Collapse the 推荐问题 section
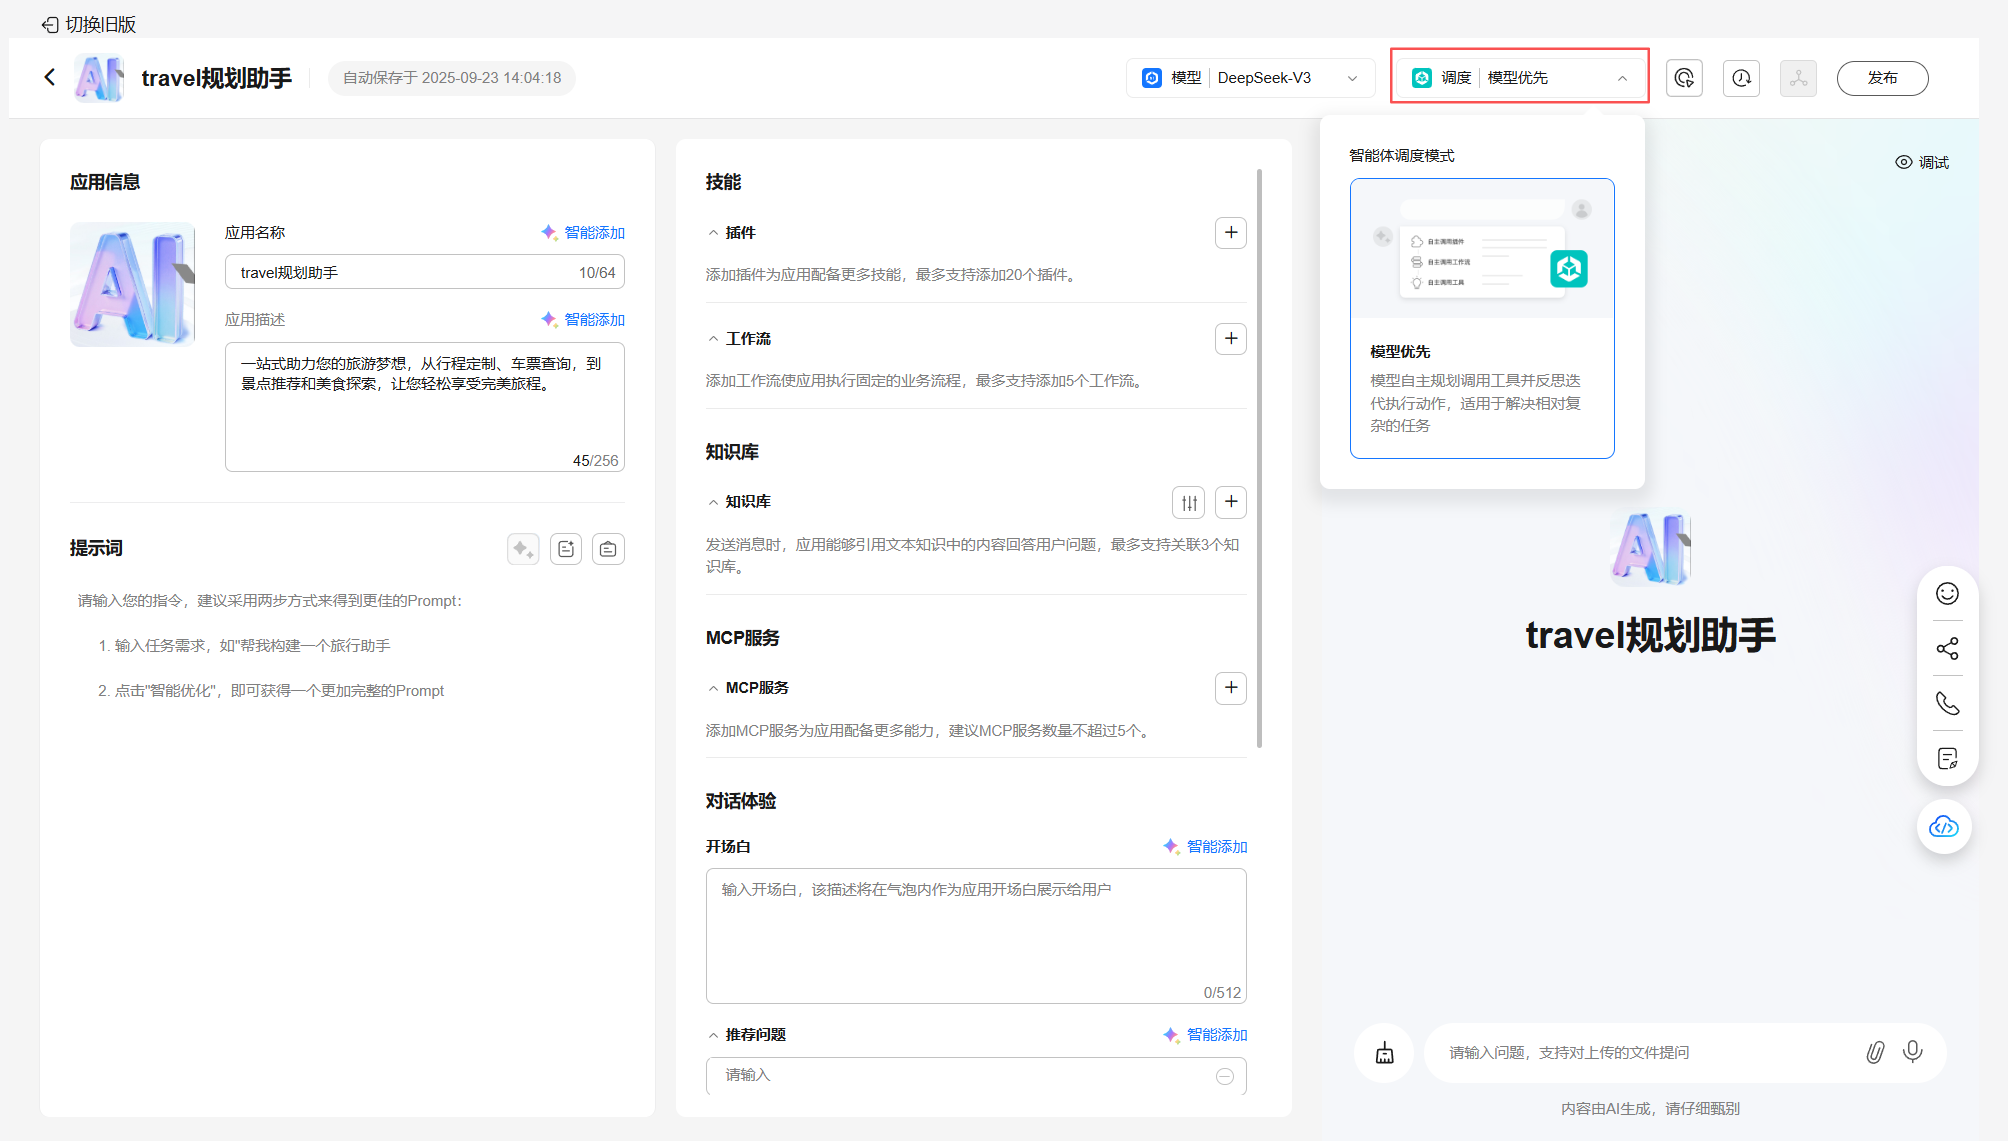 coord(713,1035)
